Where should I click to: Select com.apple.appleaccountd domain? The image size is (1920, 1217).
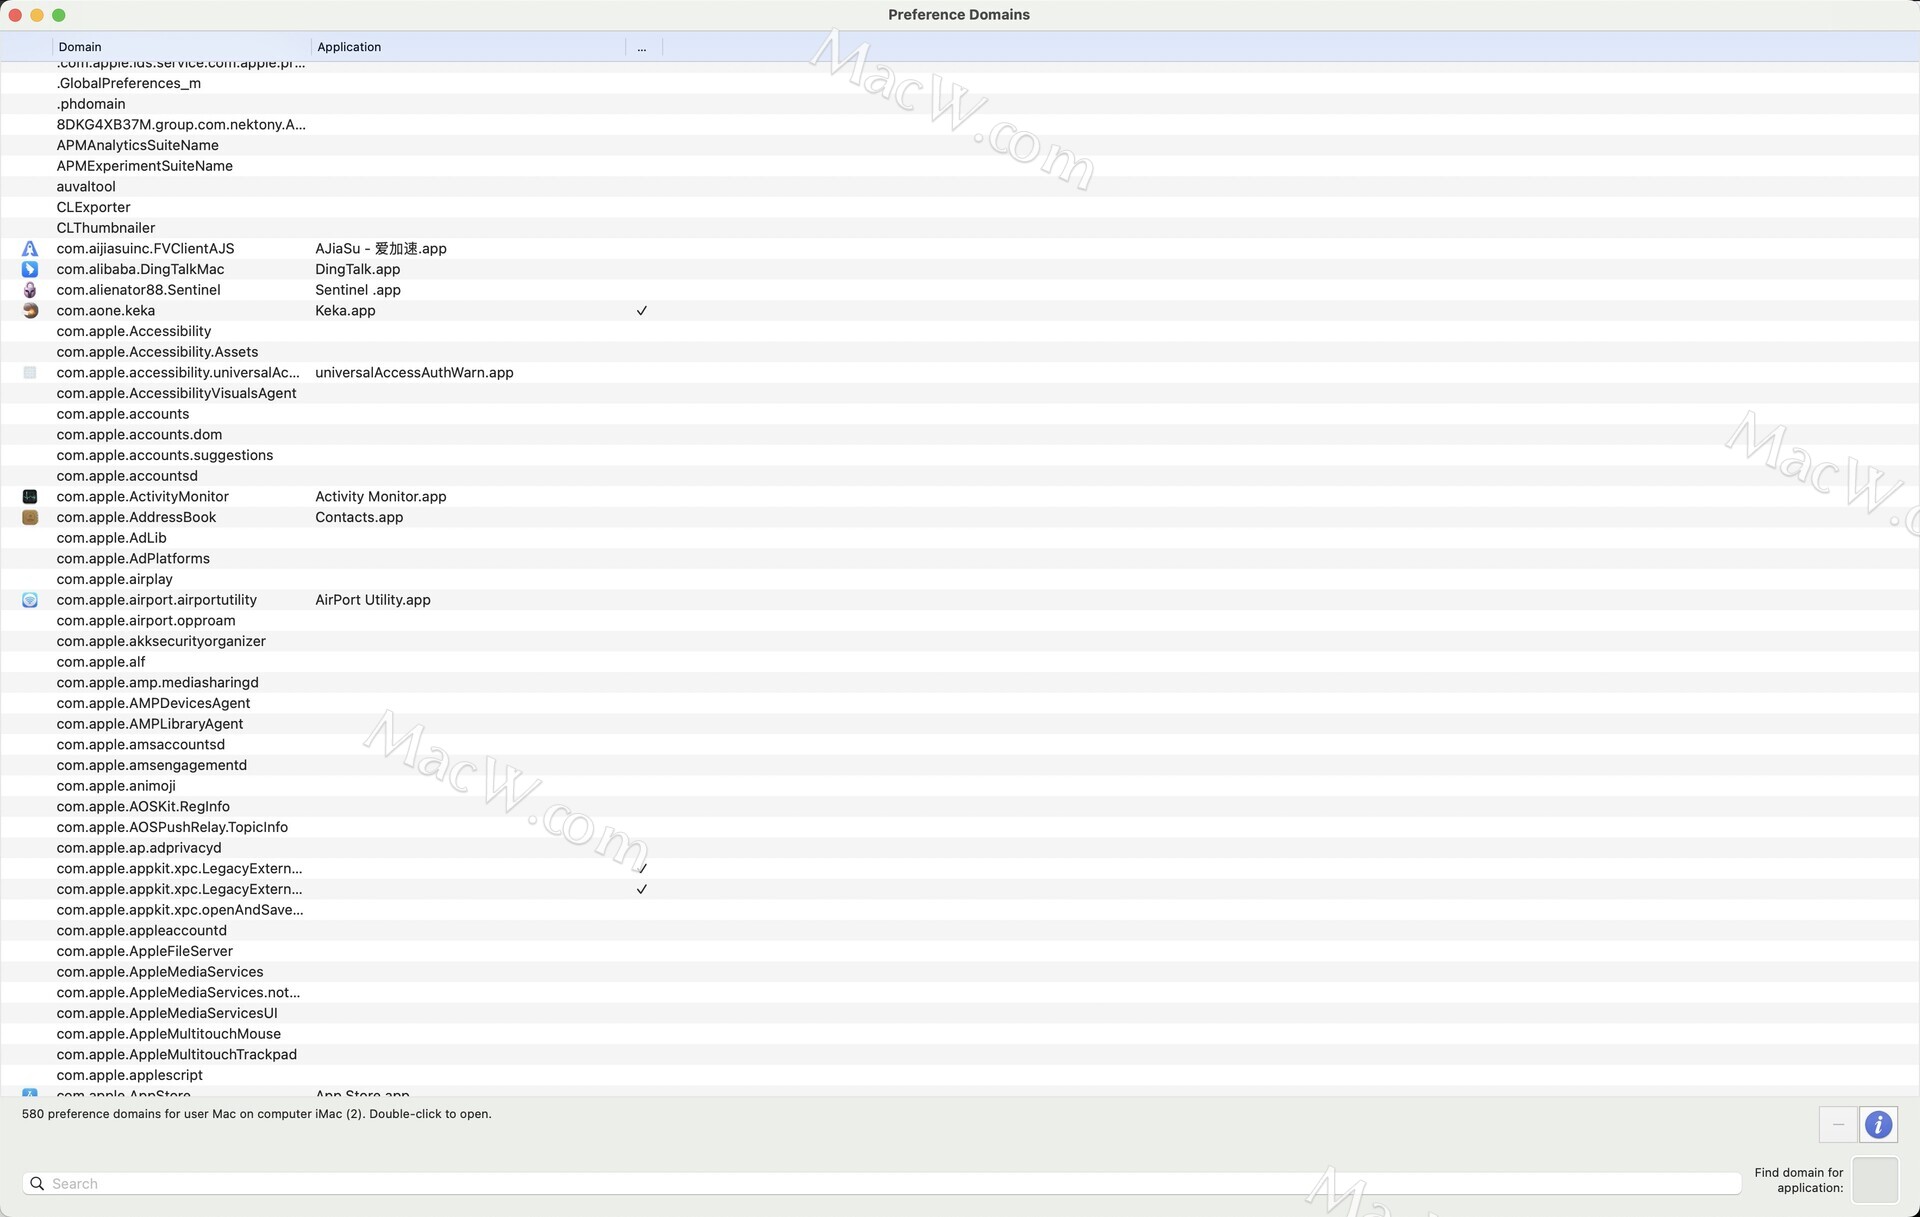coord(141,931)
